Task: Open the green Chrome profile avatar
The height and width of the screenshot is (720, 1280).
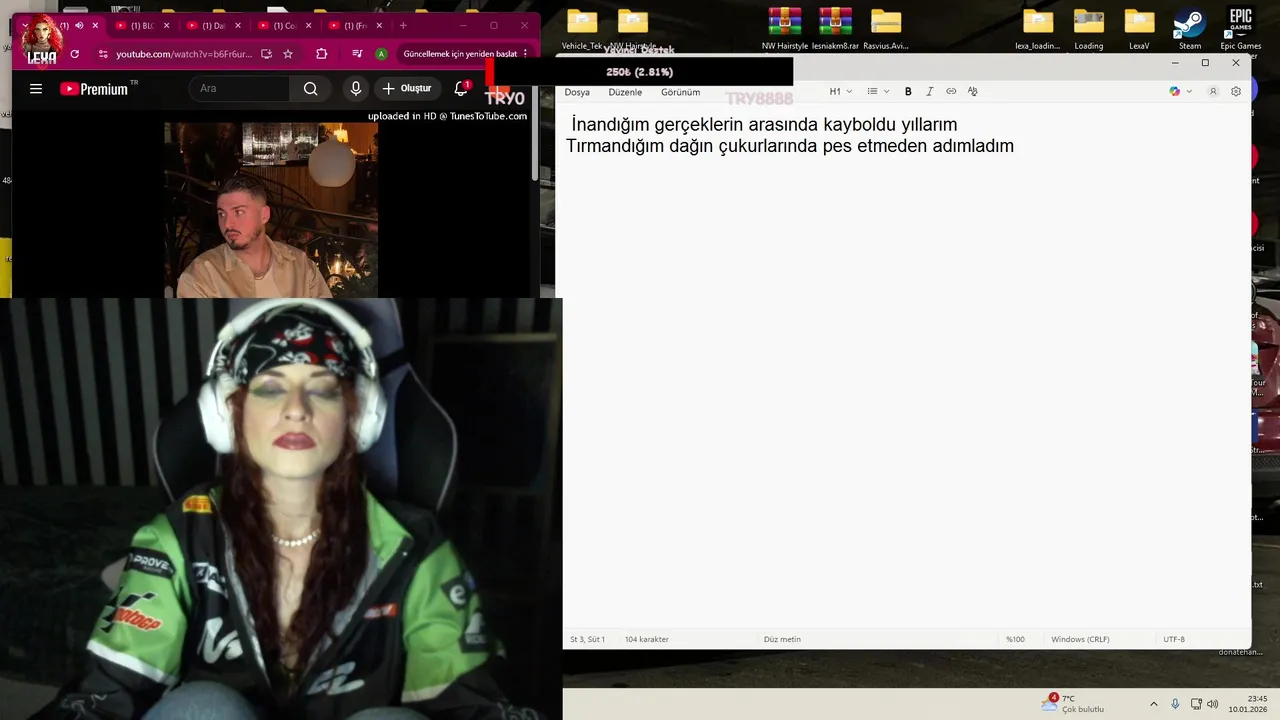Action: (x=381, y=54)
